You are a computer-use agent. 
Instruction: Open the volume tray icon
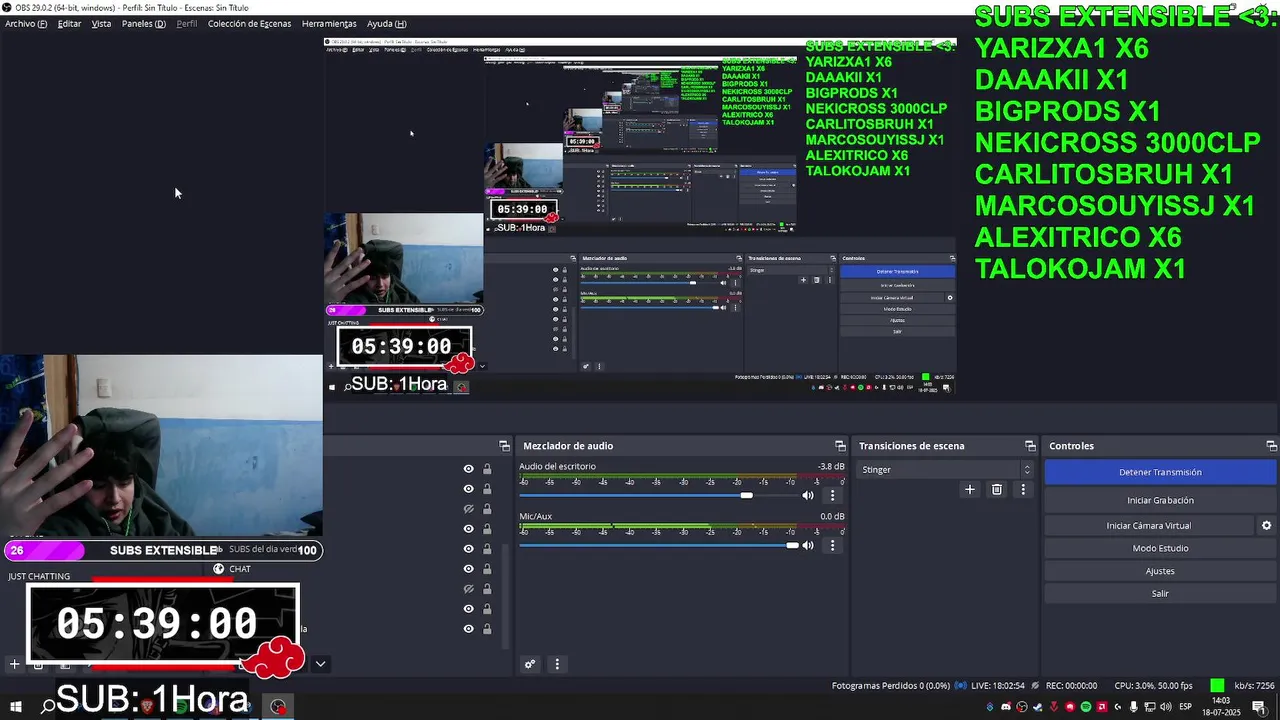pyautogui.click(x=1166, y=708)
